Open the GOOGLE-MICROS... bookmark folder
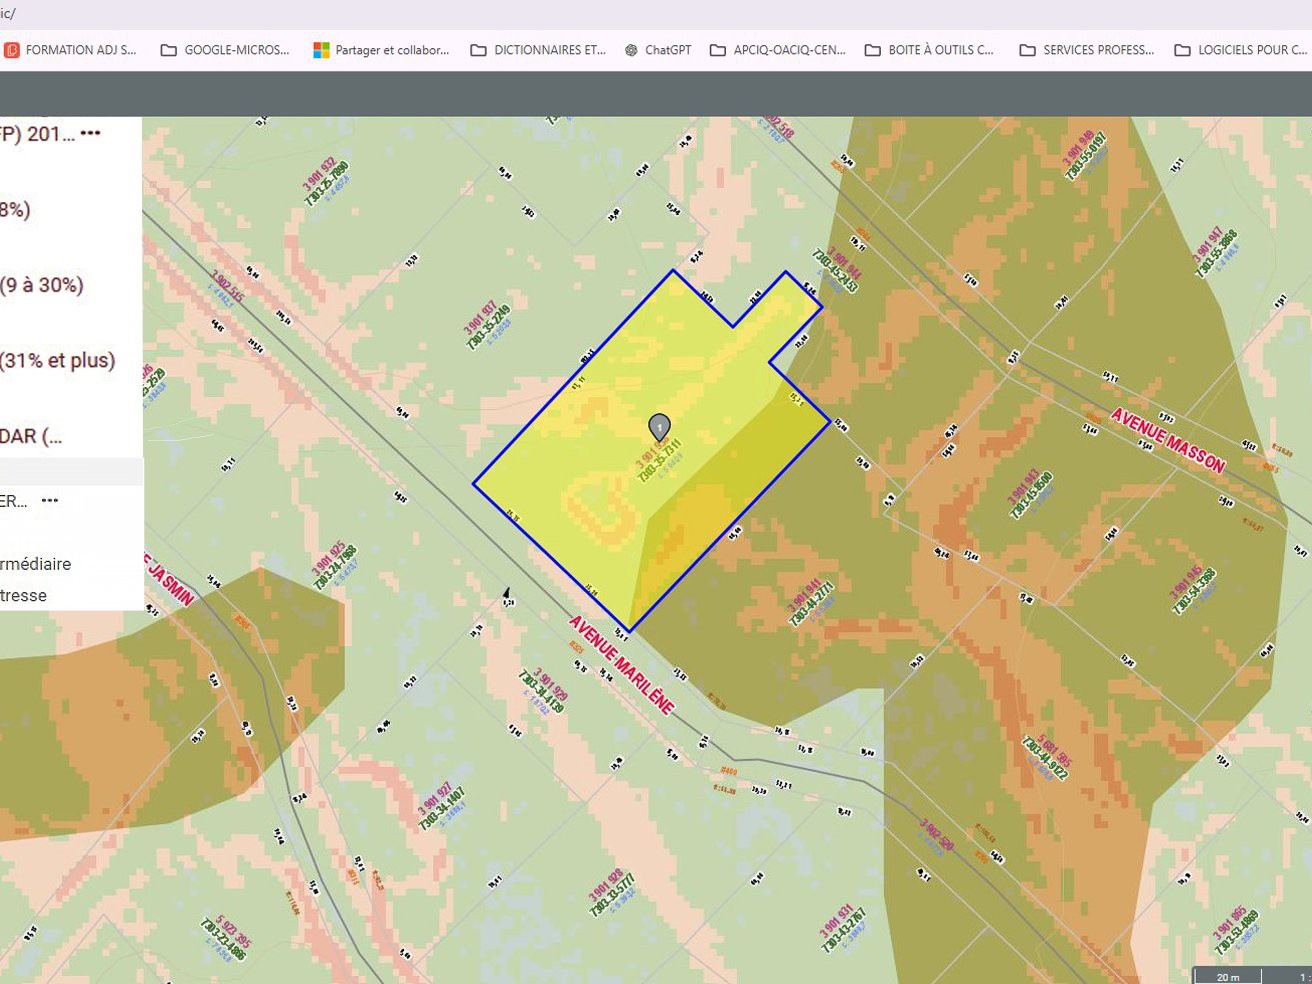1312x984 pixels. point(225,50)
